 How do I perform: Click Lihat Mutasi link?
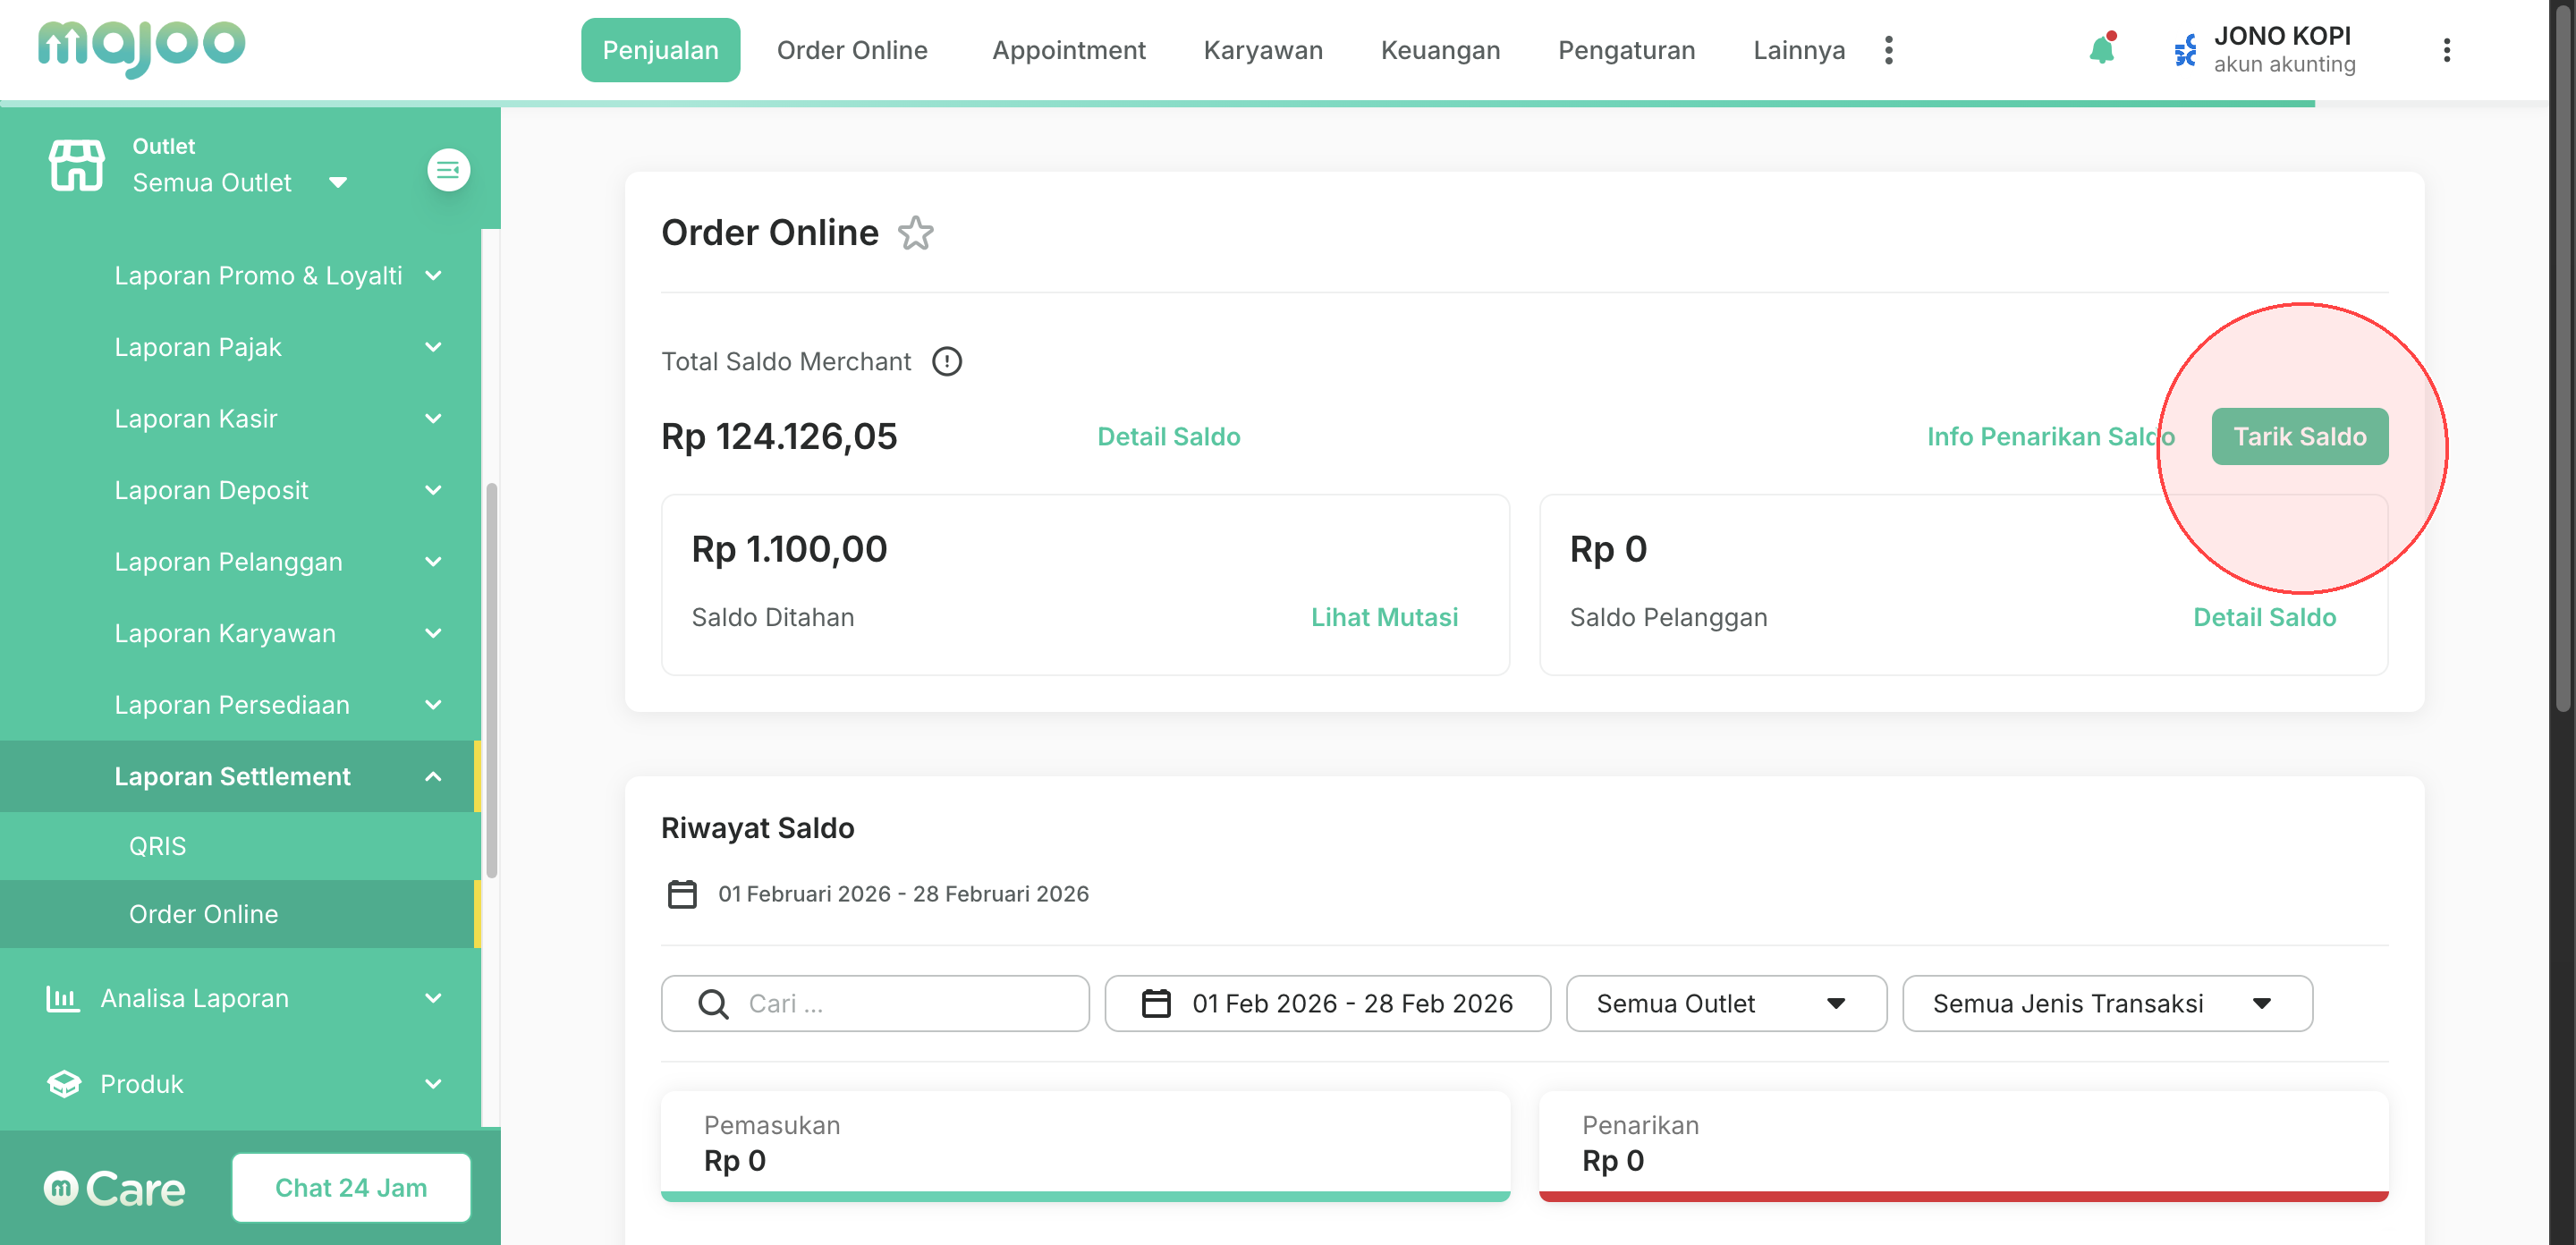pos(1383,617)
